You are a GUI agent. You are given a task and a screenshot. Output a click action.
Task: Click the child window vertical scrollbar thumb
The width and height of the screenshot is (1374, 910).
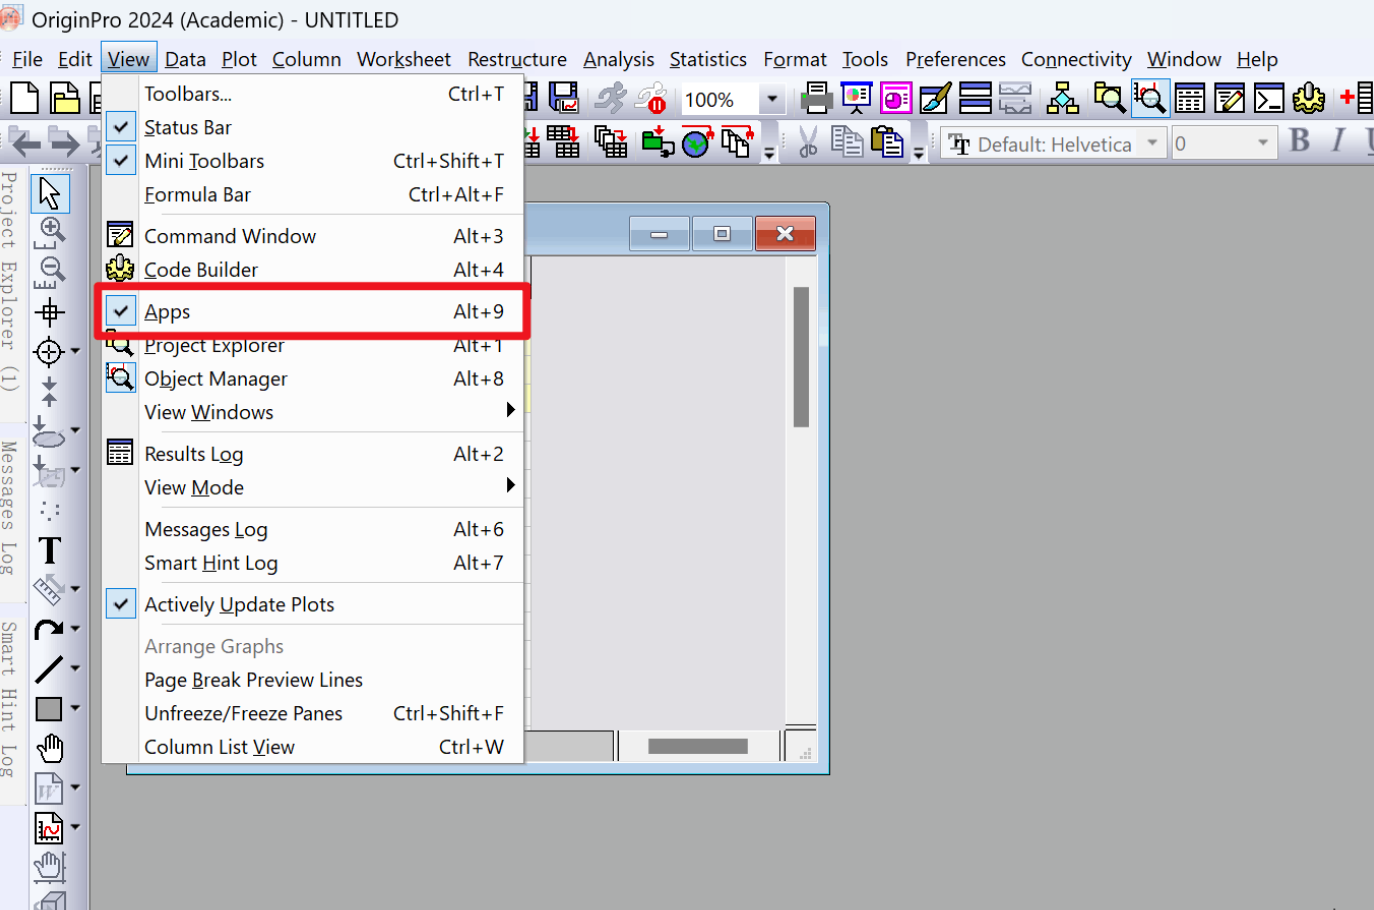tap(801, 357)
